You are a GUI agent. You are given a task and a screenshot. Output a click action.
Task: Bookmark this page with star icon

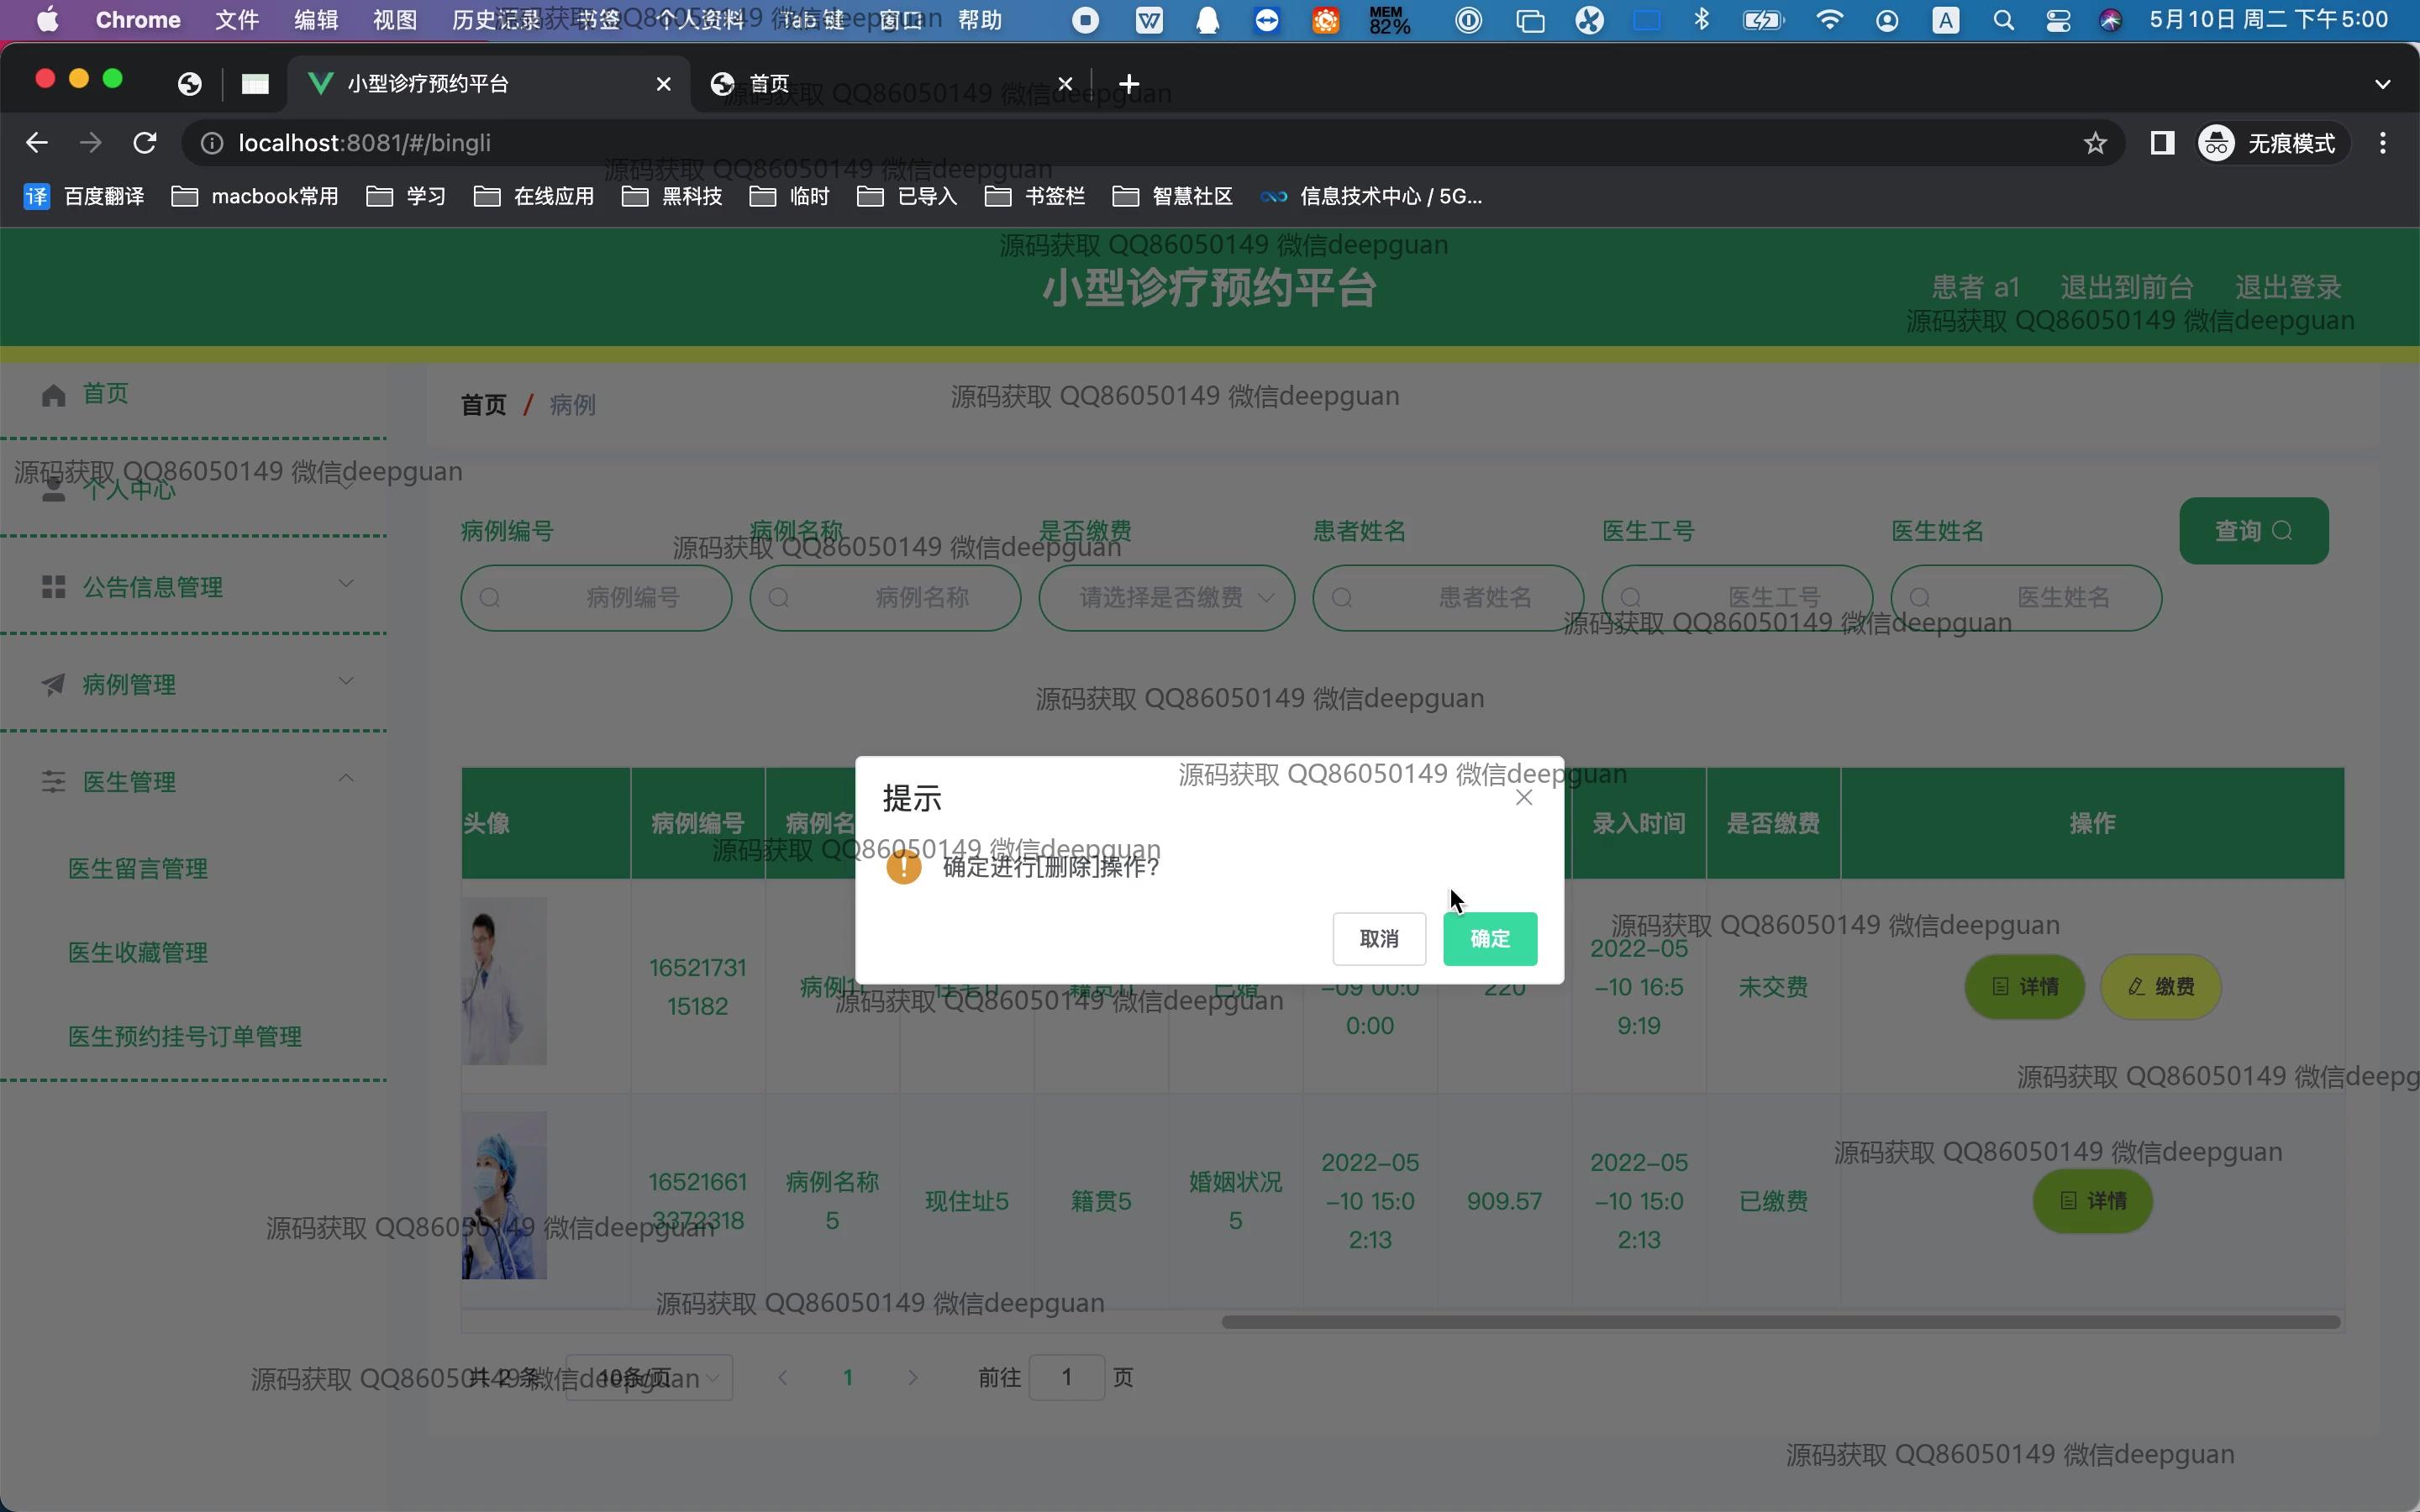click(x=2095, y=143)
